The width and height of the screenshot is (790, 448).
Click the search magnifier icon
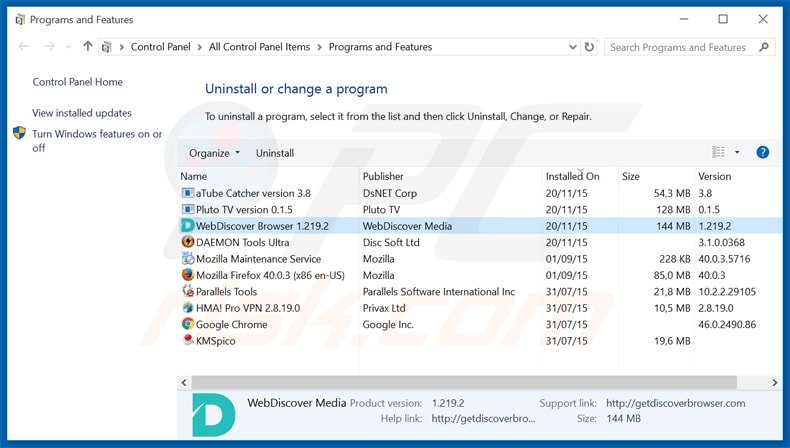coord(763,47)
